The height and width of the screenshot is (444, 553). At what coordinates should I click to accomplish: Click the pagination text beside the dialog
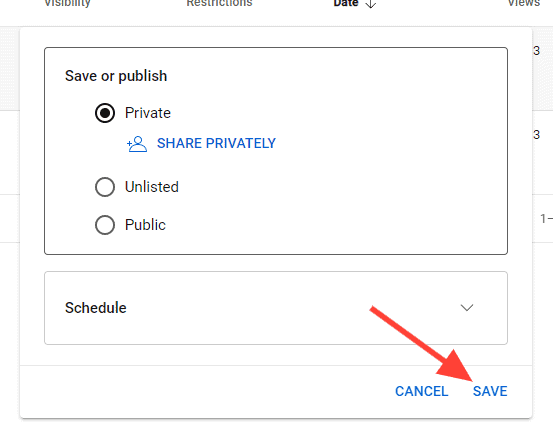[x=546, y=219]
